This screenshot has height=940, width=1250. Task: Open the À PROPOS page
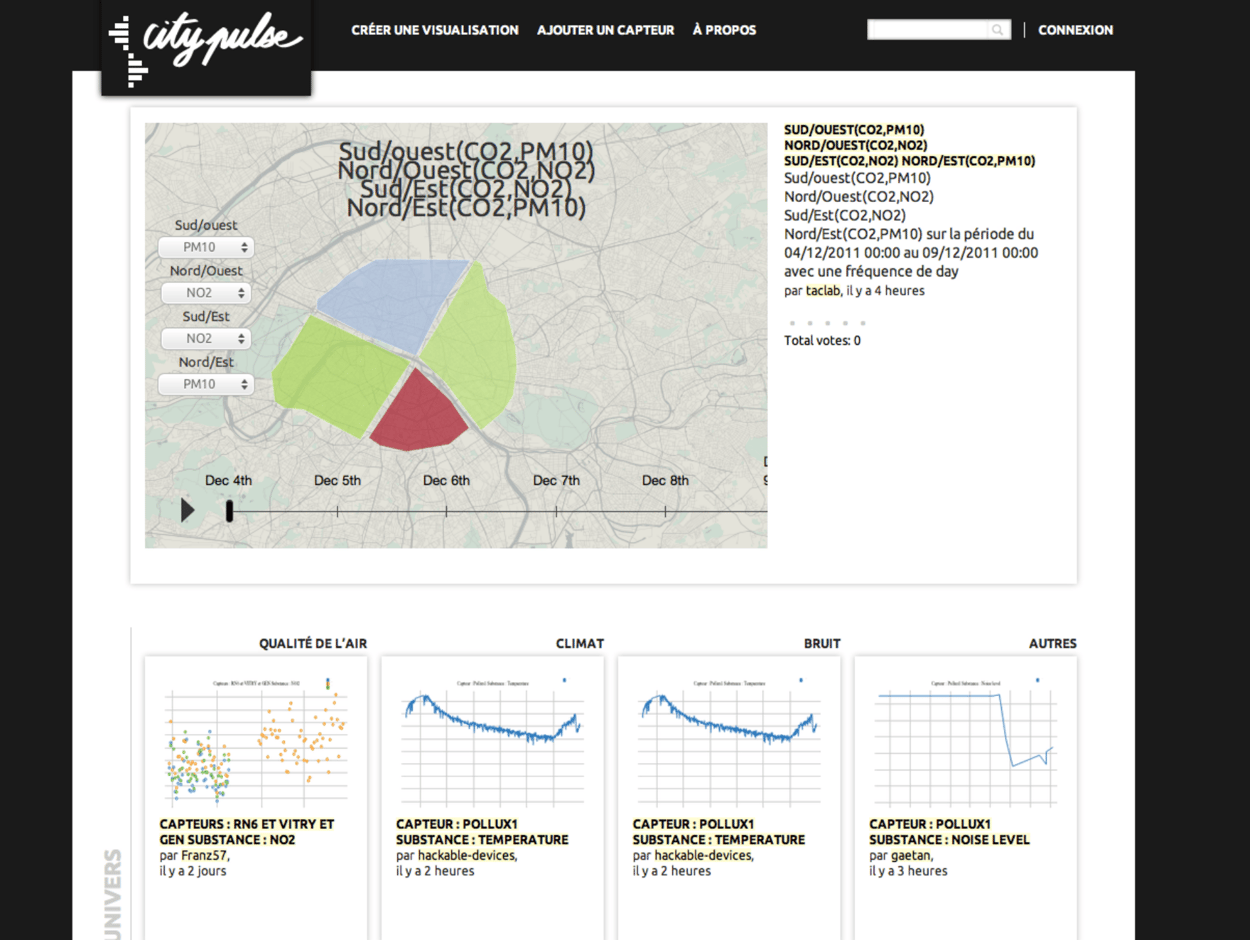pos(723,30)
